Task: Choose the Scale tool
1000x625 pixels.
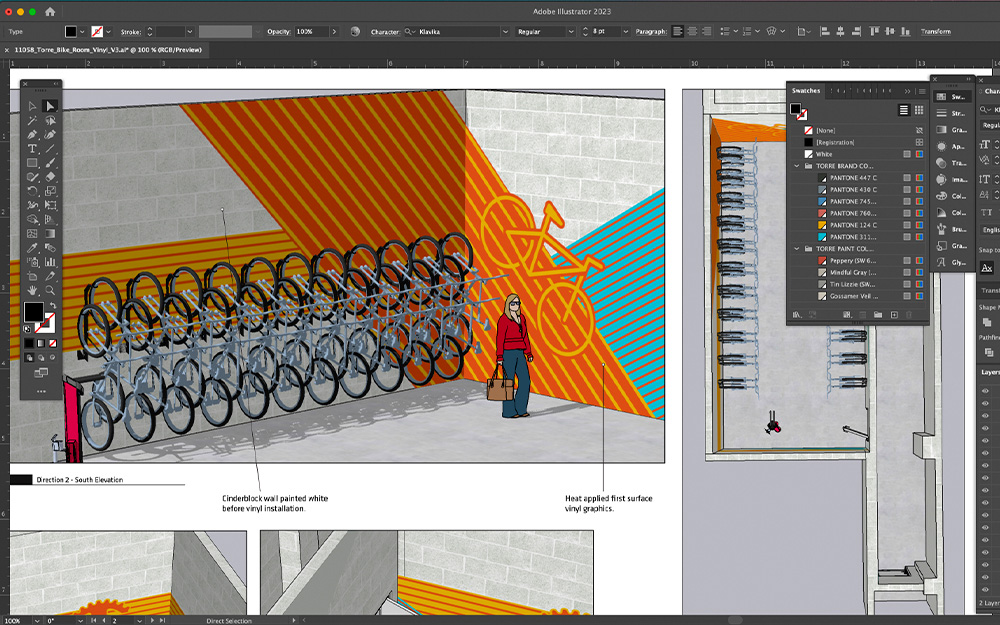Action: click(50, 191)
